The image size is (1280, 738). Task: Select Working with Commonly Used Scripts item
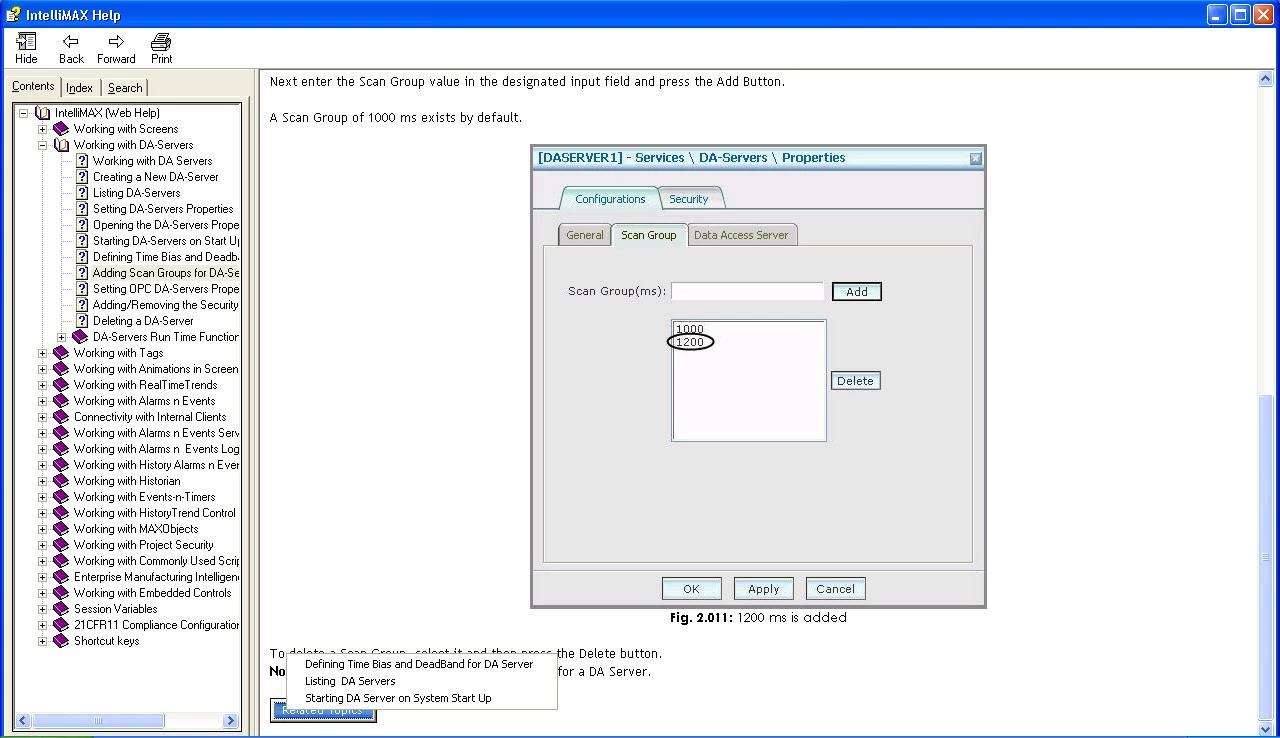coord(156,561)
